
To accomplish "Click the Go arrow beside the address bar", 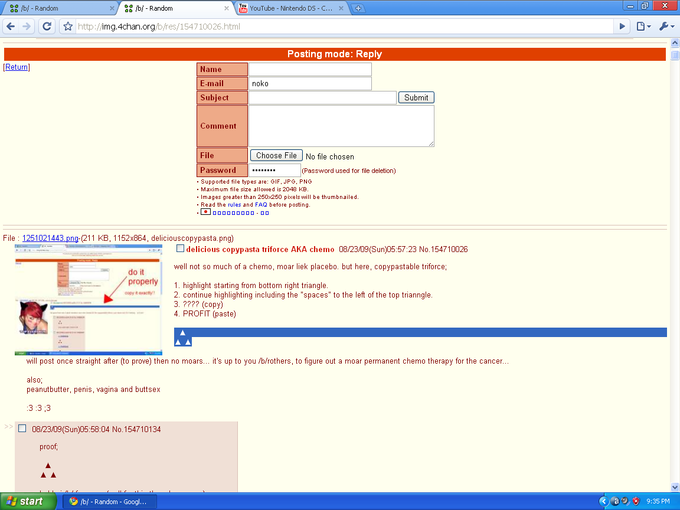I will [622, 26].
